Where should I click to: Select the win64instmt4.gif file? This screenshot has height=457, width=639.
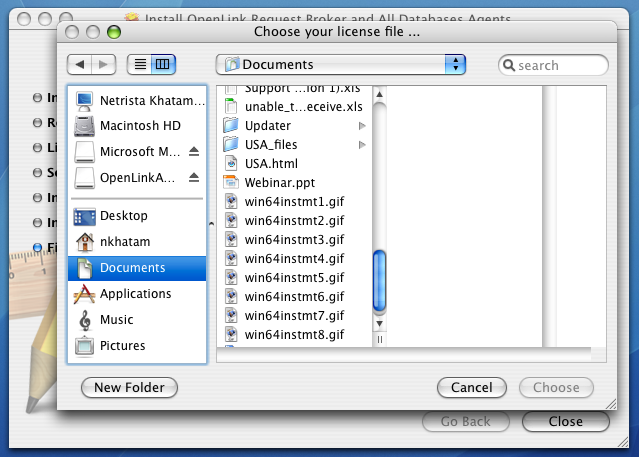pos(294,259)
